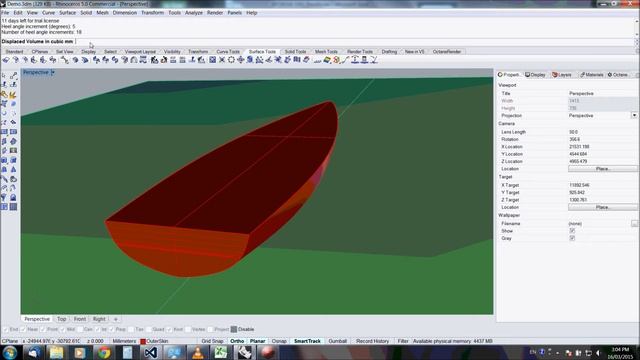Click in the Displaced Volume command input
640x360 pixels.
pos(354,41)
